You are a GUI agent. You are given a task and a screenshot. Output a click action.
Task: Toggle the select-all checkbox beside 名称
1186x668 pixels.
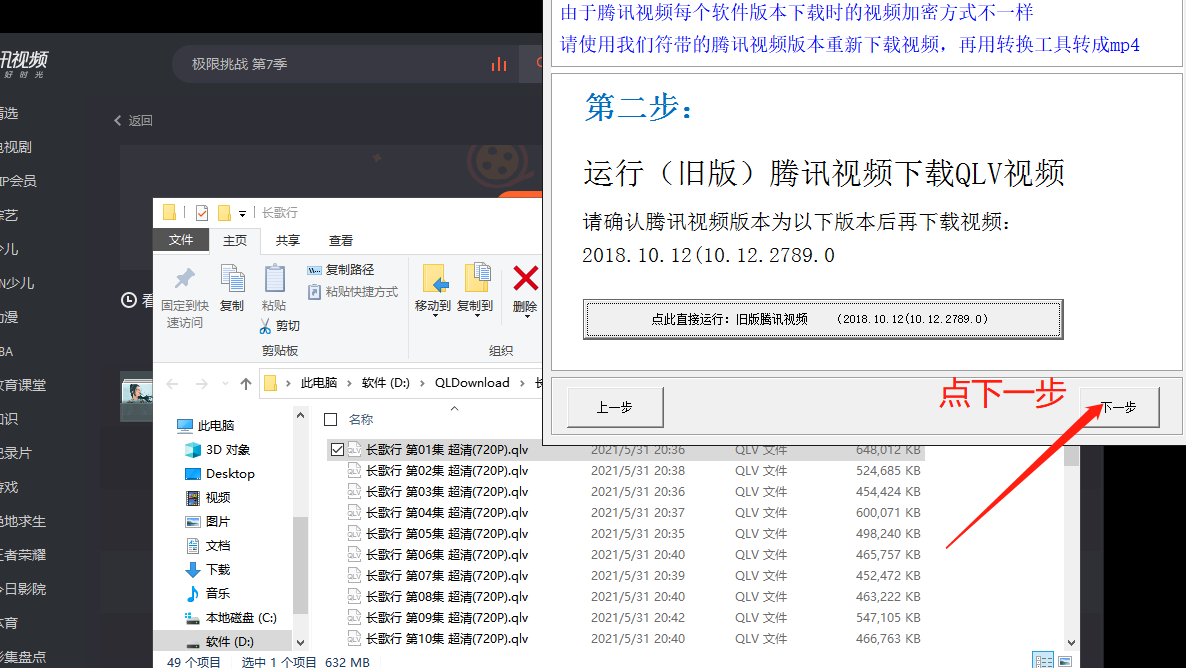point(331,419)
